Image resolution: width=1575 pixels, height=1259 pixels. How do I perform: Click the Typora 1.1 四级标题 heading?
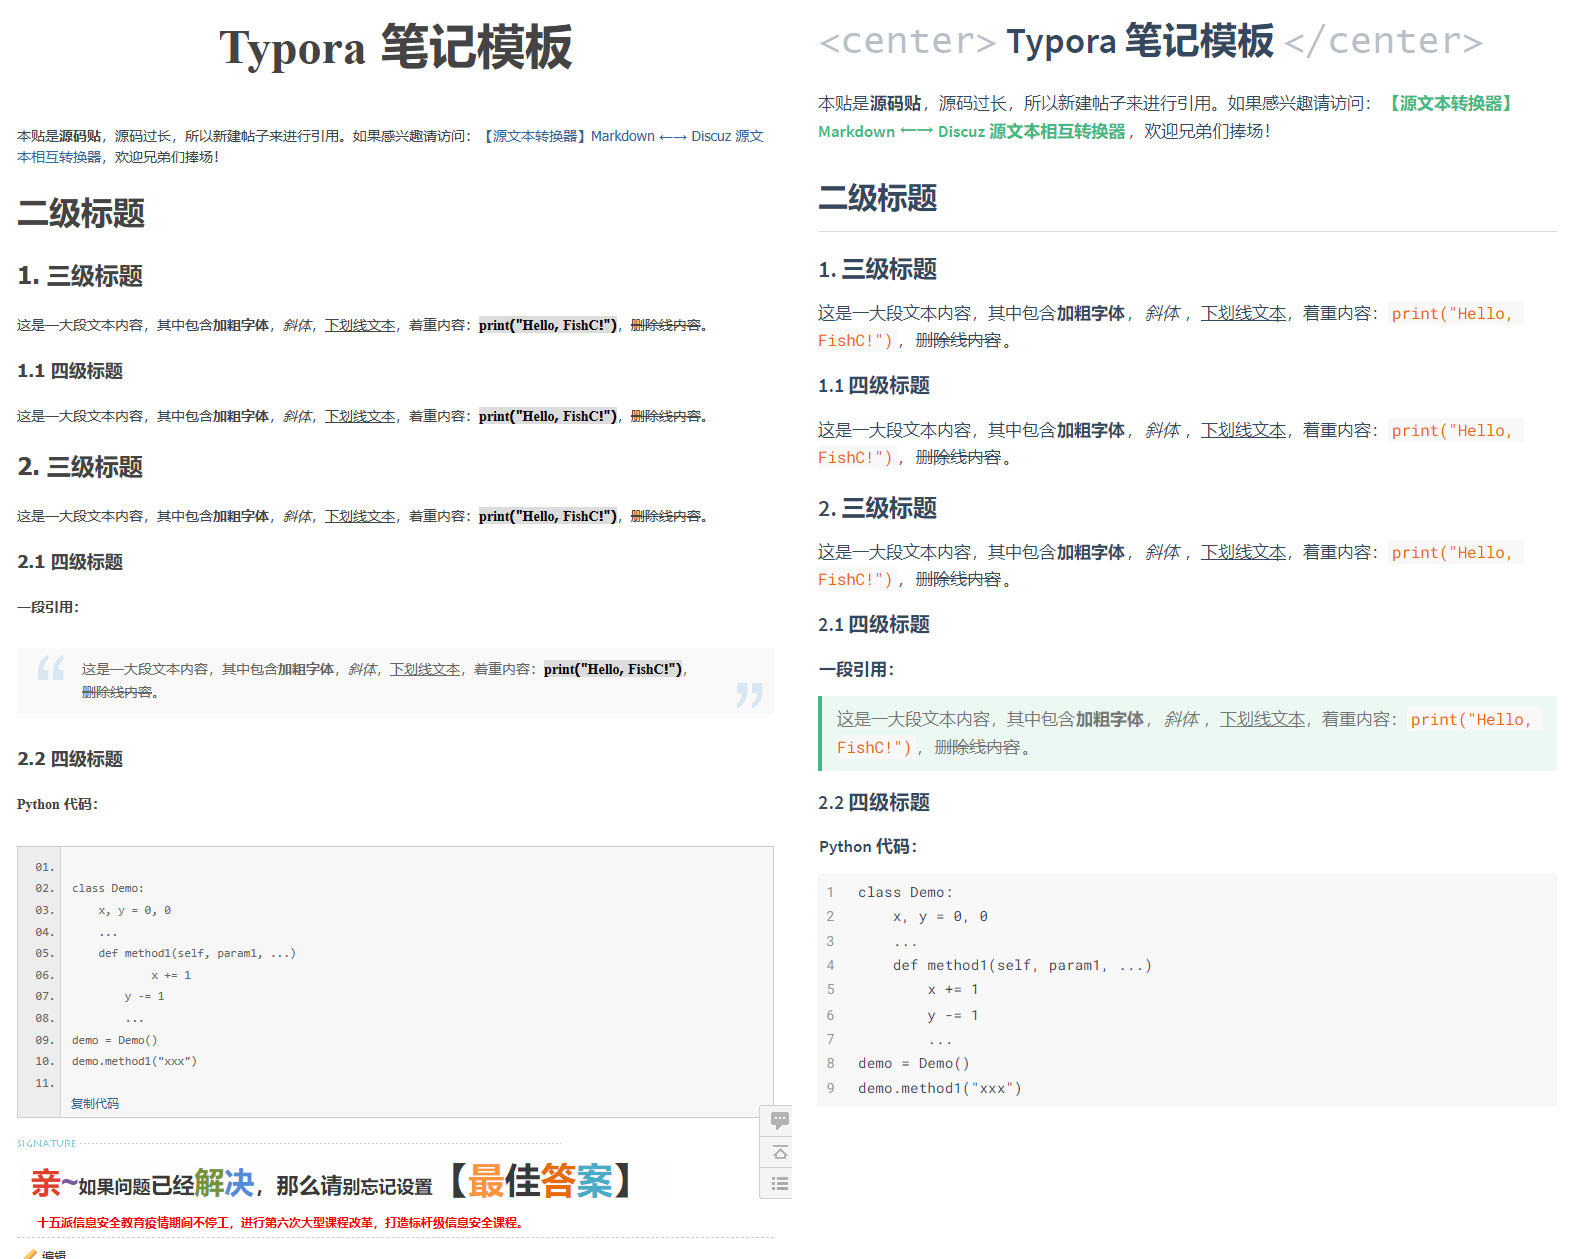(x=874, y=385)
